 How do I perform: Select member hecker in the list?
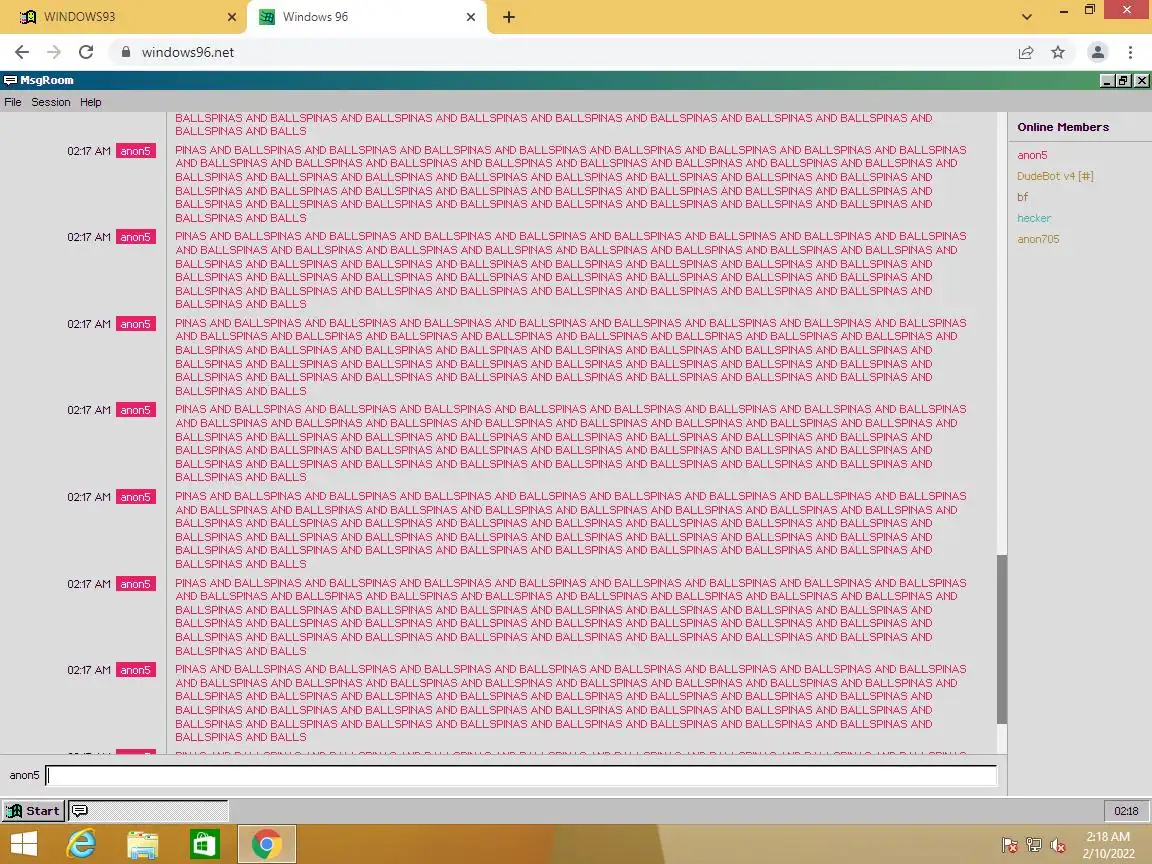1034,218
